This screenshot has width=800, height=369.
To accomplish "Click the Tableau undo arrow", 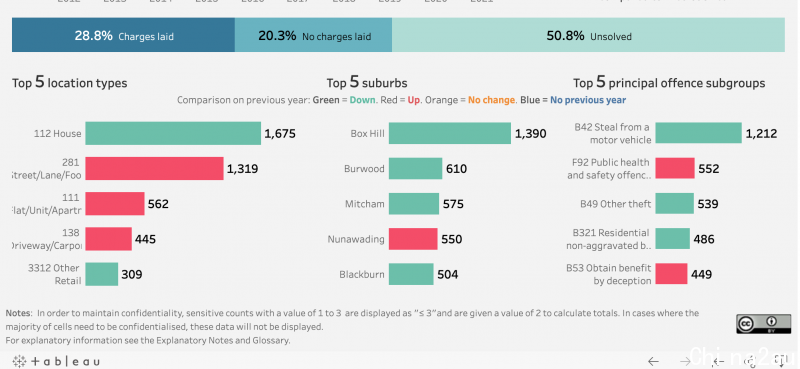I will tap(653, 362).
